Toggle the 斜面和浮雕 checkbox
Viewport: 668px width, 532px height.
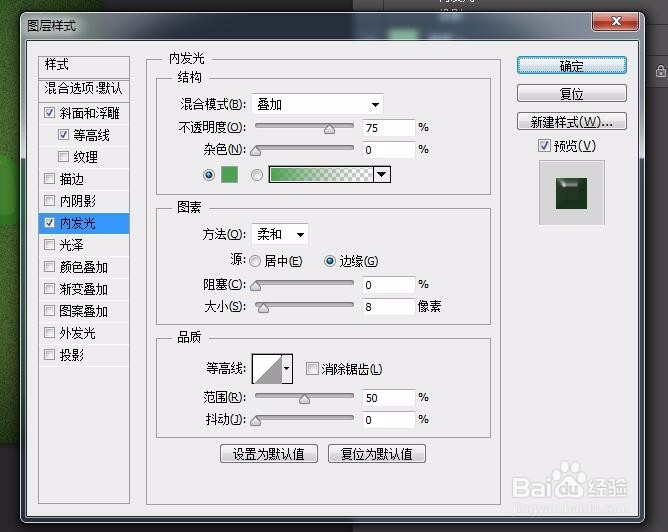tap(49, 112)
